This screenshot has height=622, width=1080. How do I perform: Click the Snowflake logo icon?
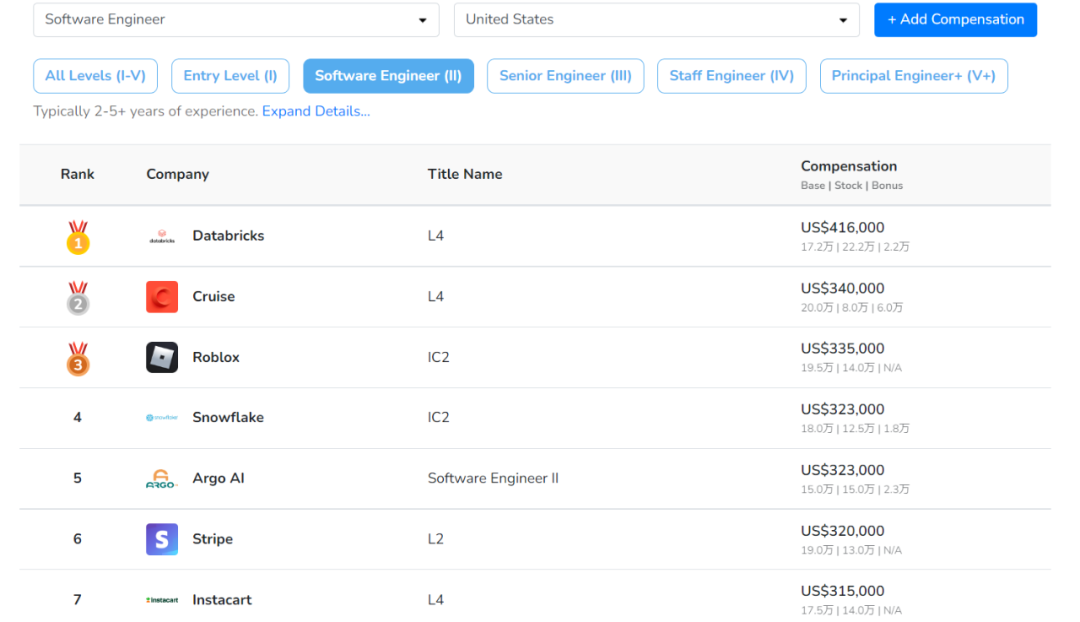[x=161, y=418]
